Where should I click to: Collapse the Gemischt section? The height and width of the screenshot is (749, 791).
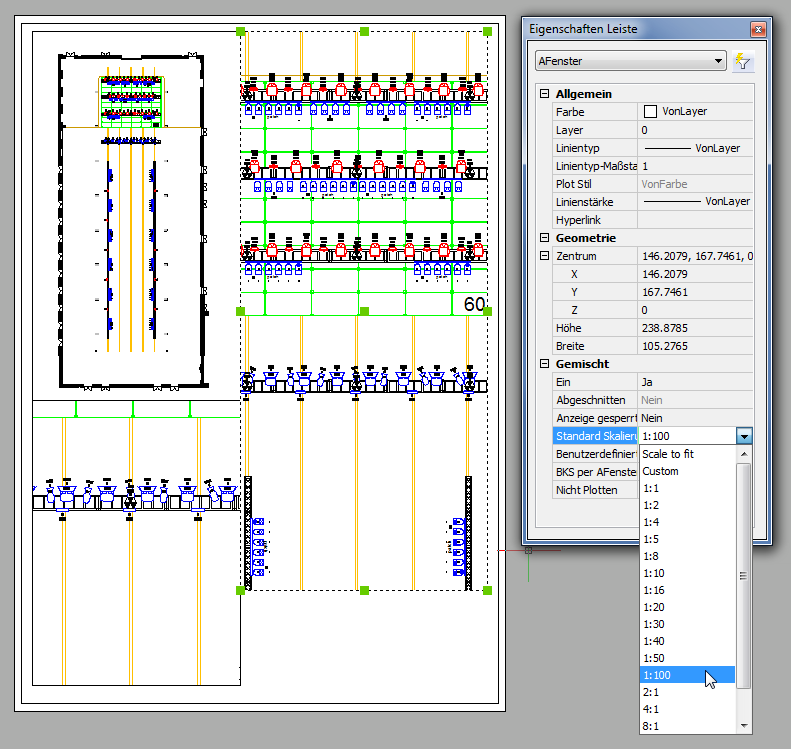545,364
